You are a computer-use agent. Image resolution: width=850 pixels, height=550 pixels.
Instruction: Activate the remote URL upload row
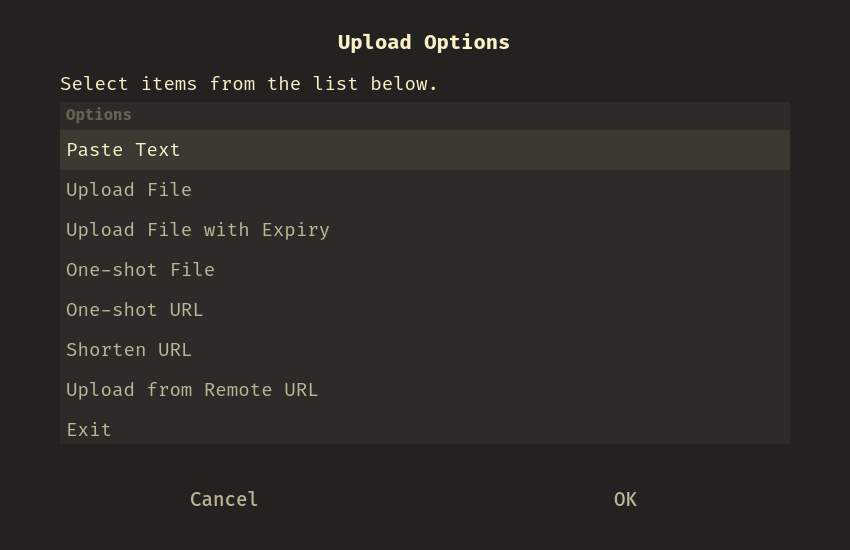tap(424, 391)
